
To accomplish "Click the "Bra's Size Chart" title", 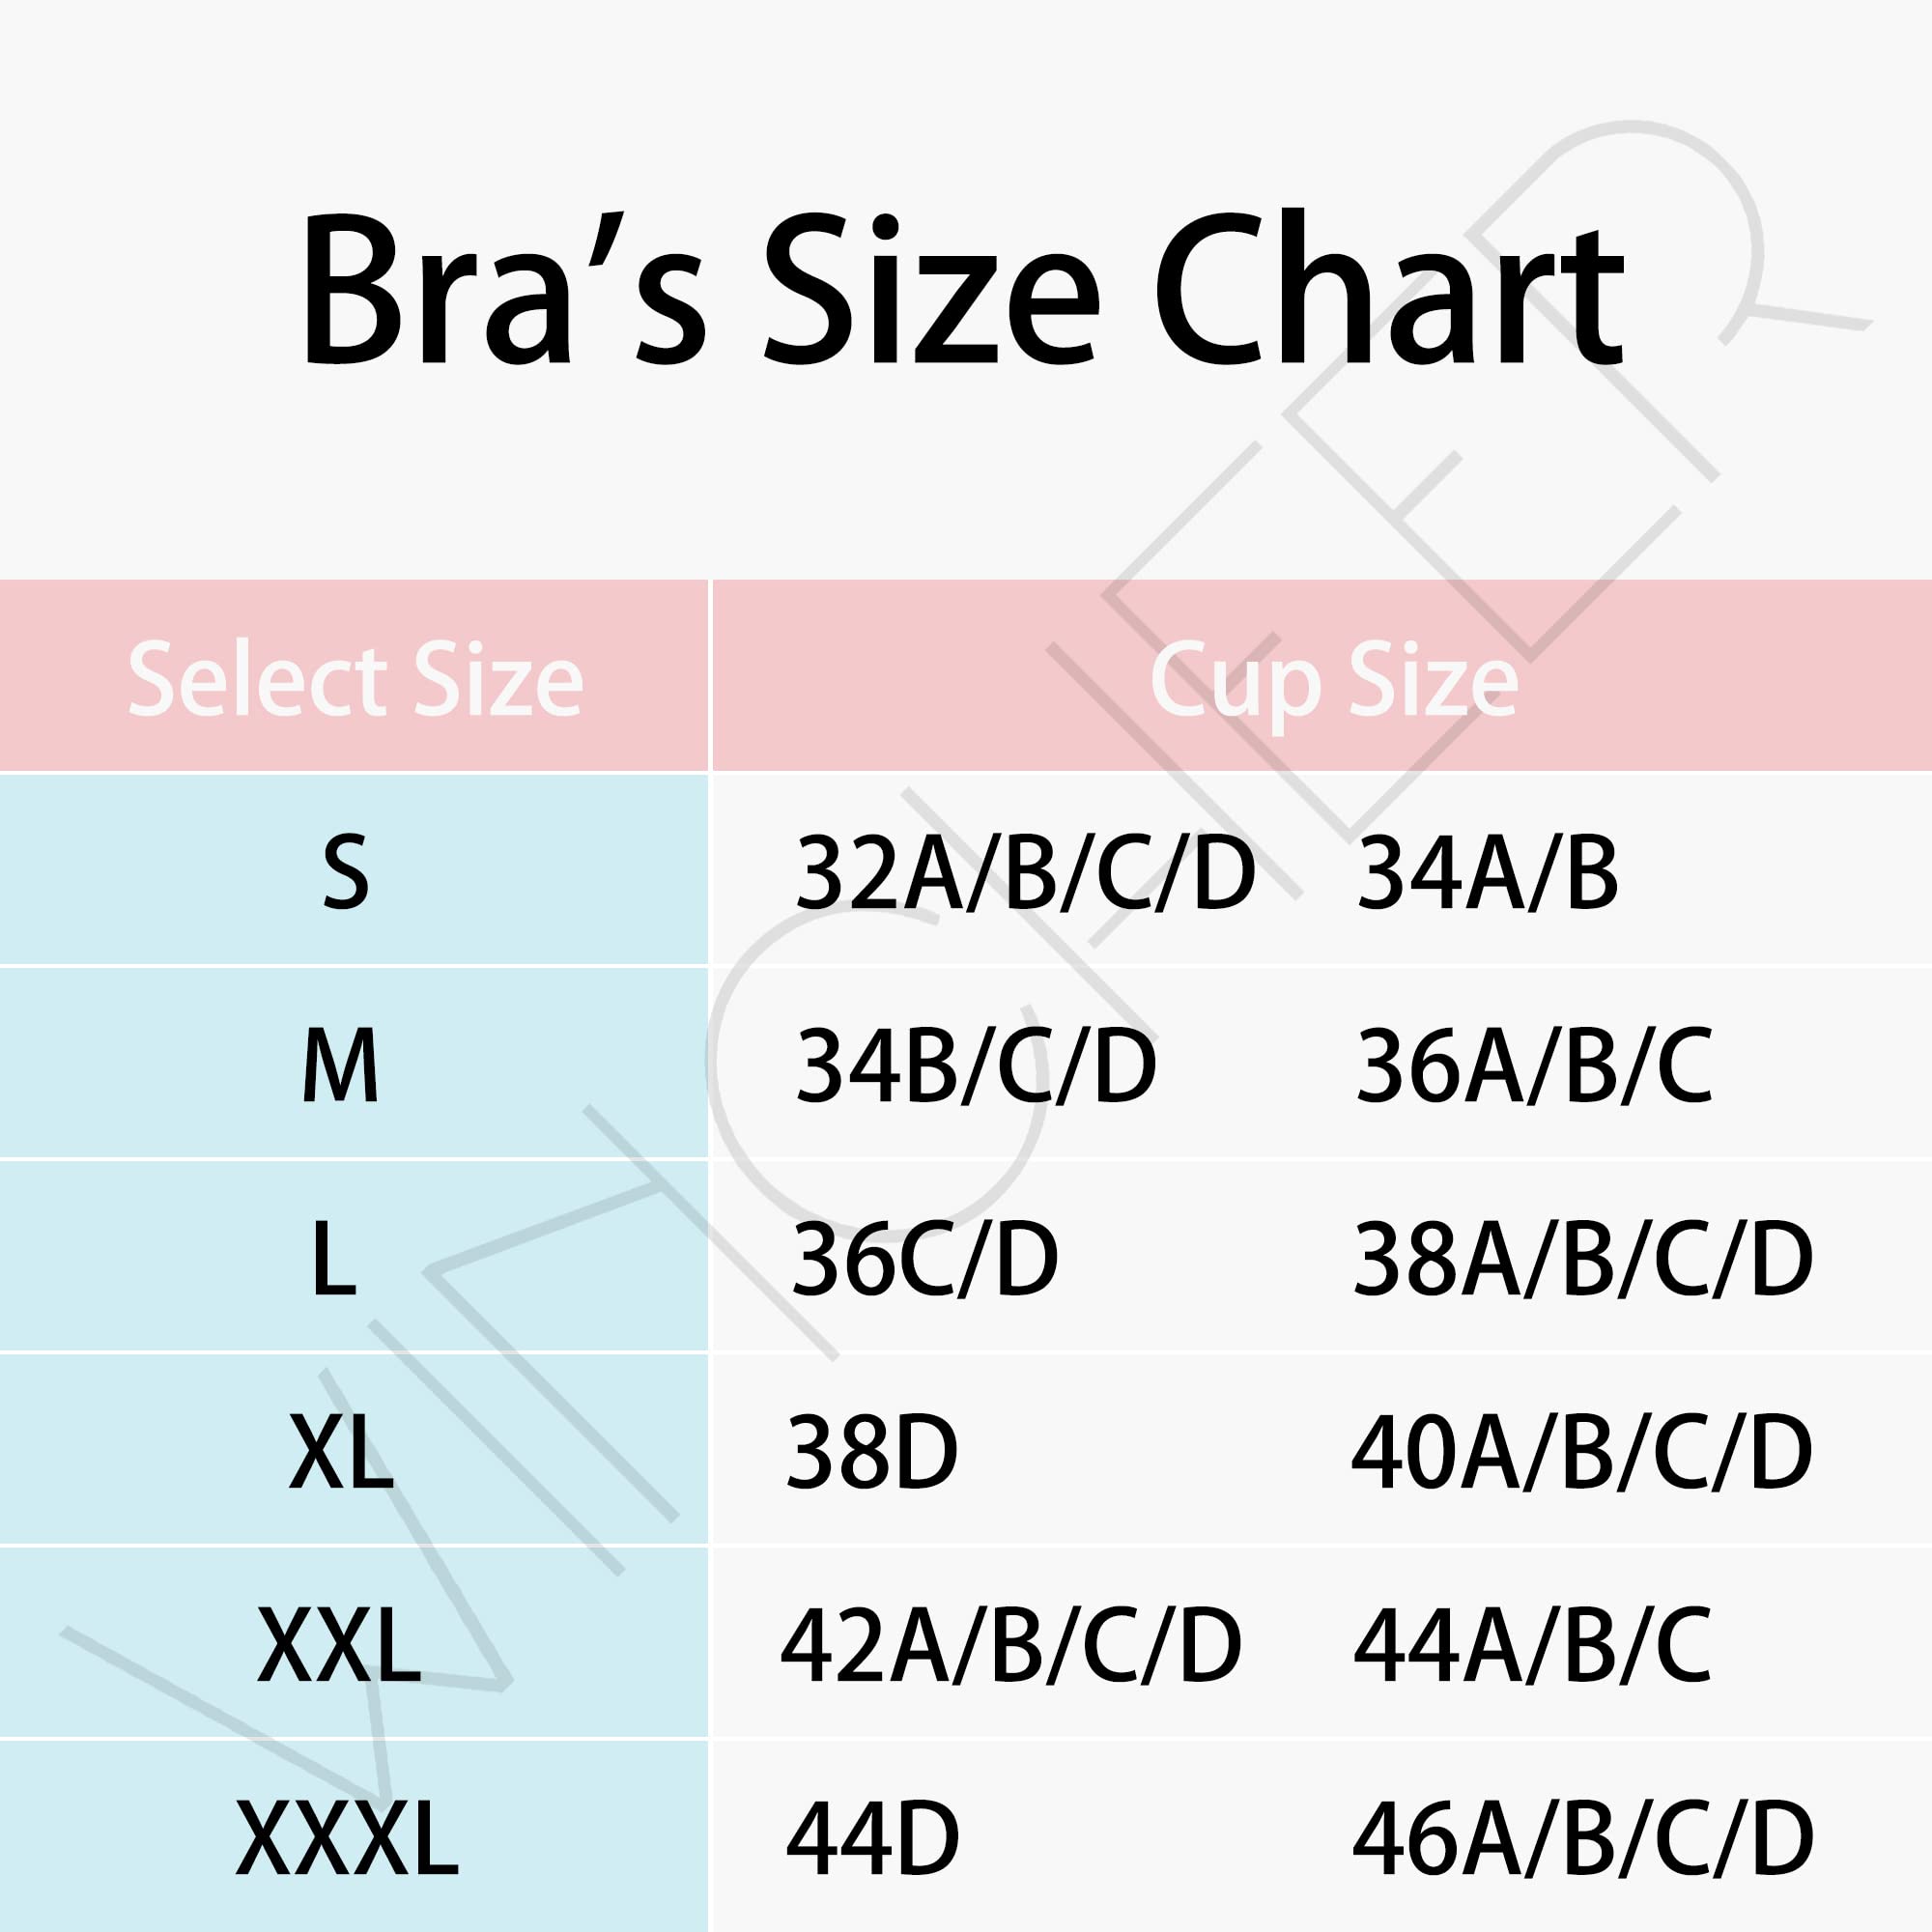I will tap(962, 290).
